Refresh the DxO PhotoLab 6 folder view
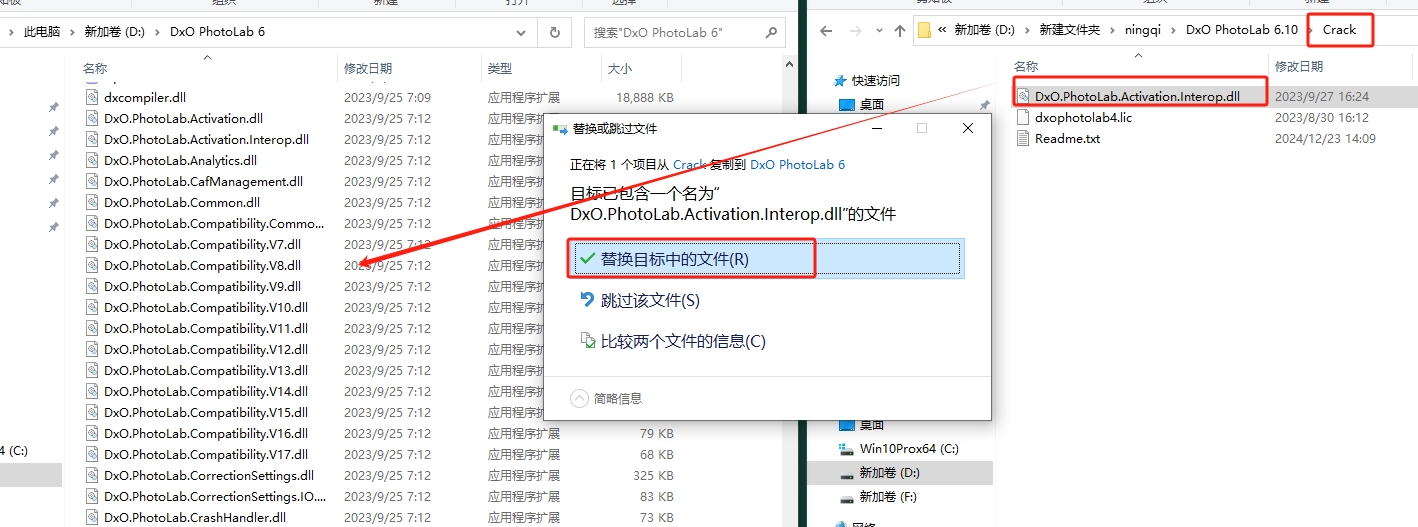The image size is (1418, 527). click(554, 32)
